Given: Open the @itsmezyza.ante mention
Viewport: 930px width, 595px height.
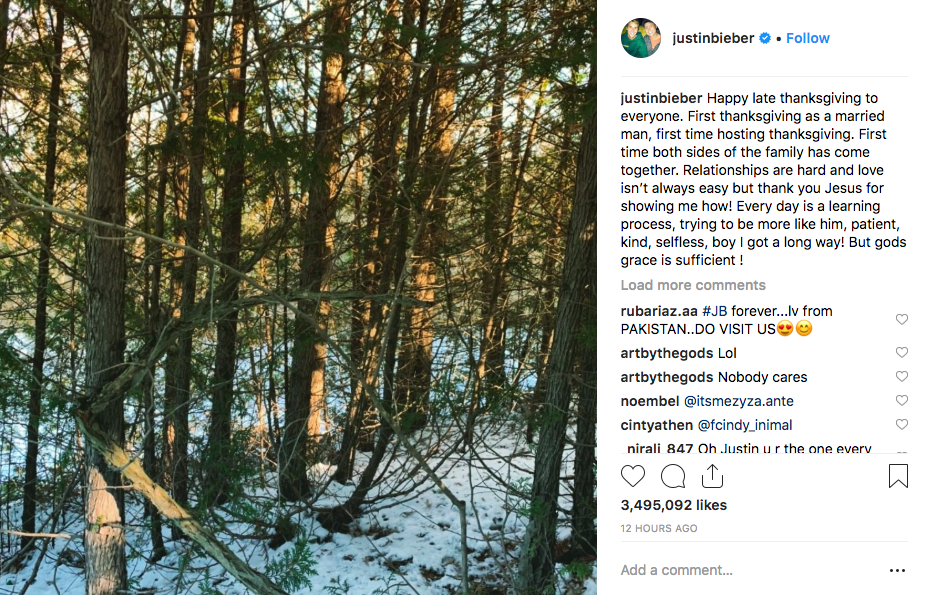Looking at the screenshot, I should coord(738,401).
